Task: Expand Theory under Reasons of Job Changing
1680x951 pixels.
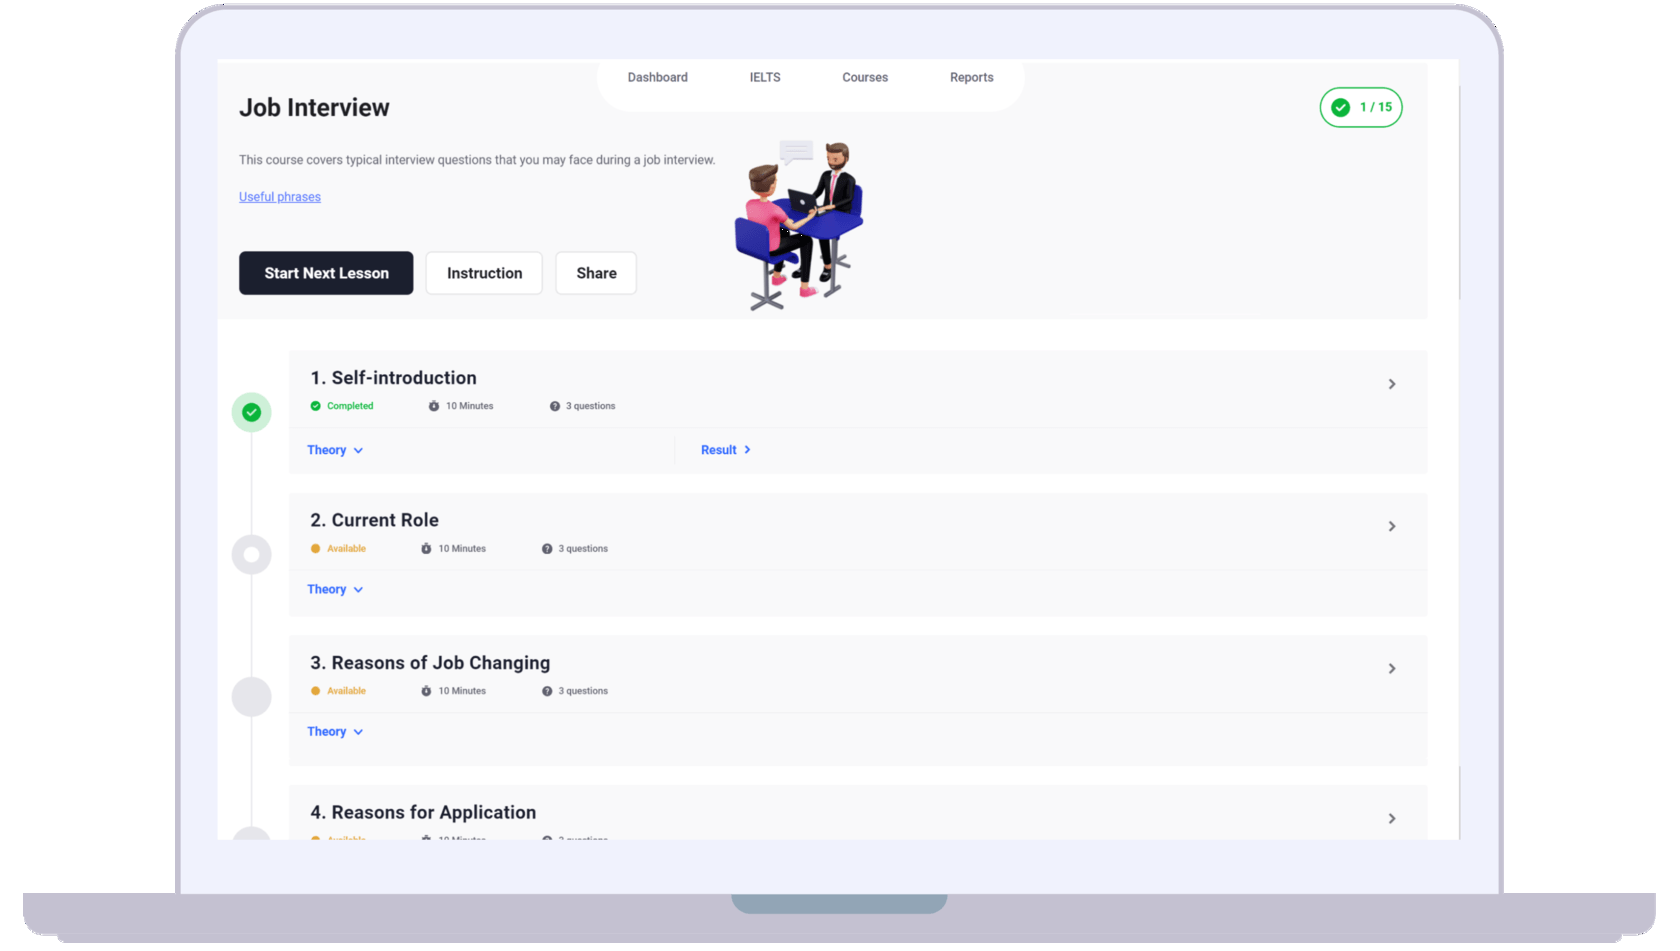Action: point(334,731)
